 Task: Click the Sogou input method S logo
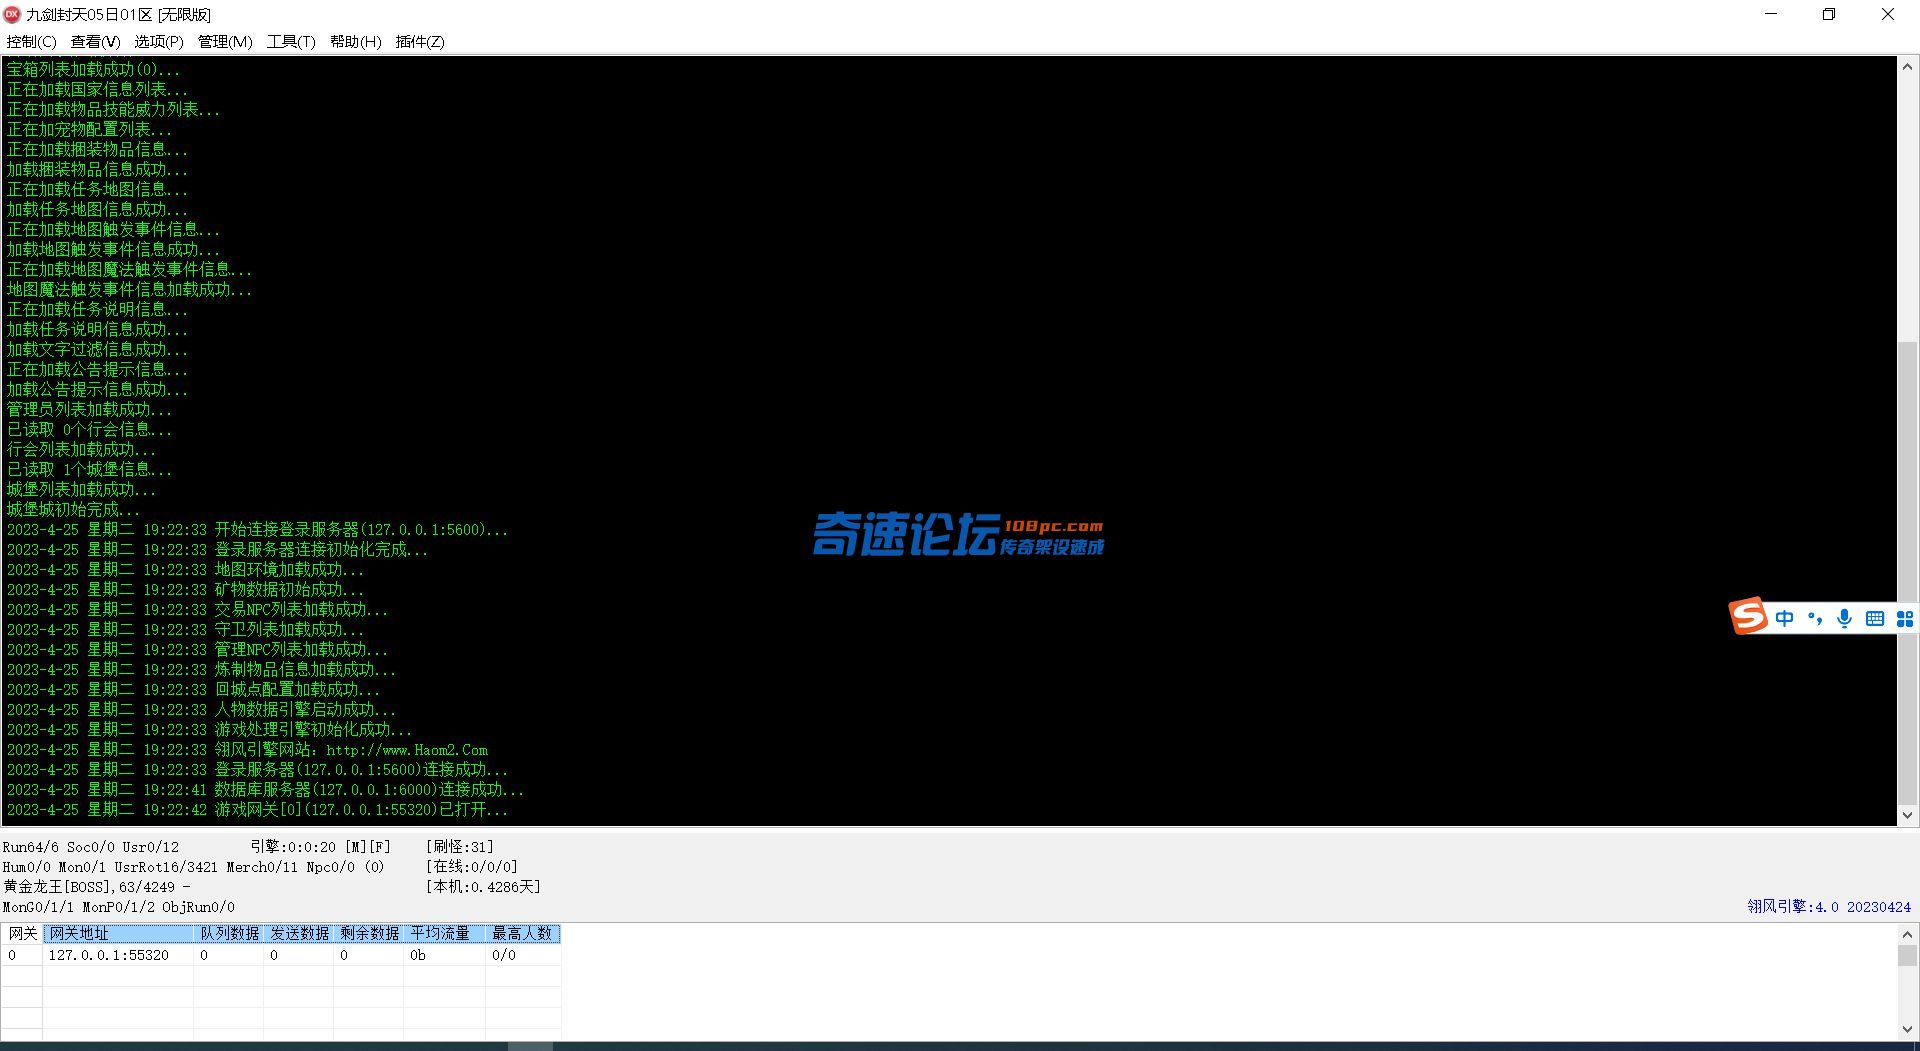point(1749,616)
